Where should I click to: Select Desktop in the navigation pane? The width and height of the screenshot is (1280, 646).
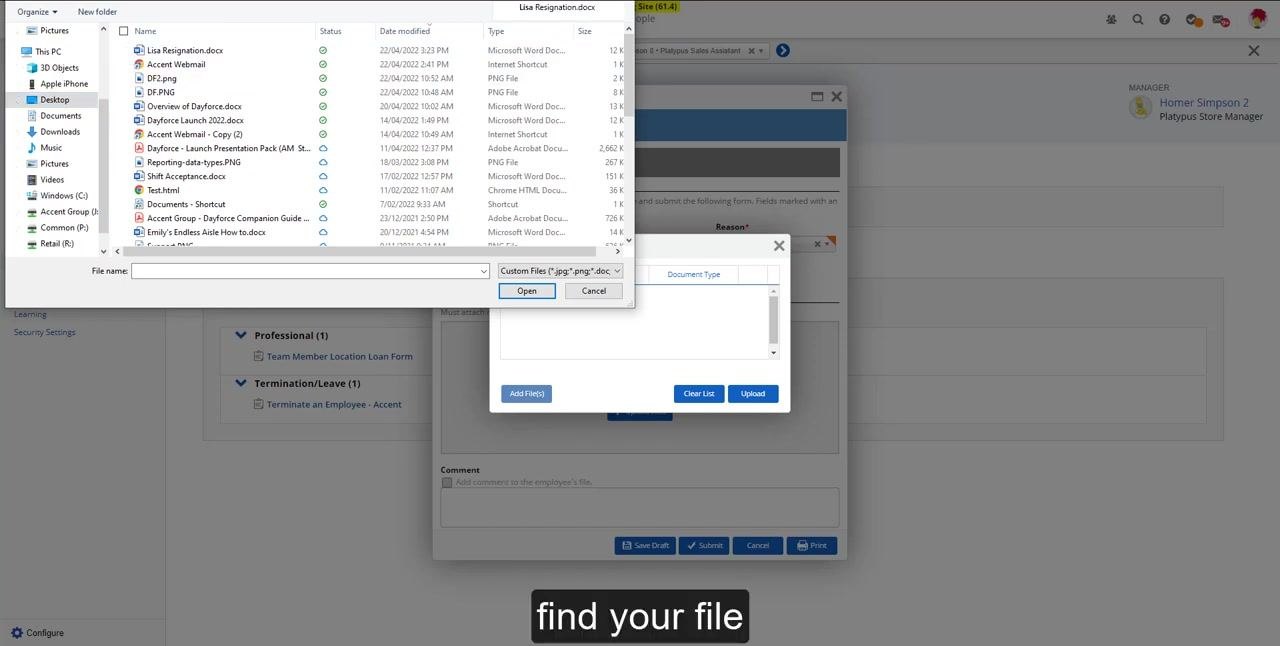[x=55, y=100]
